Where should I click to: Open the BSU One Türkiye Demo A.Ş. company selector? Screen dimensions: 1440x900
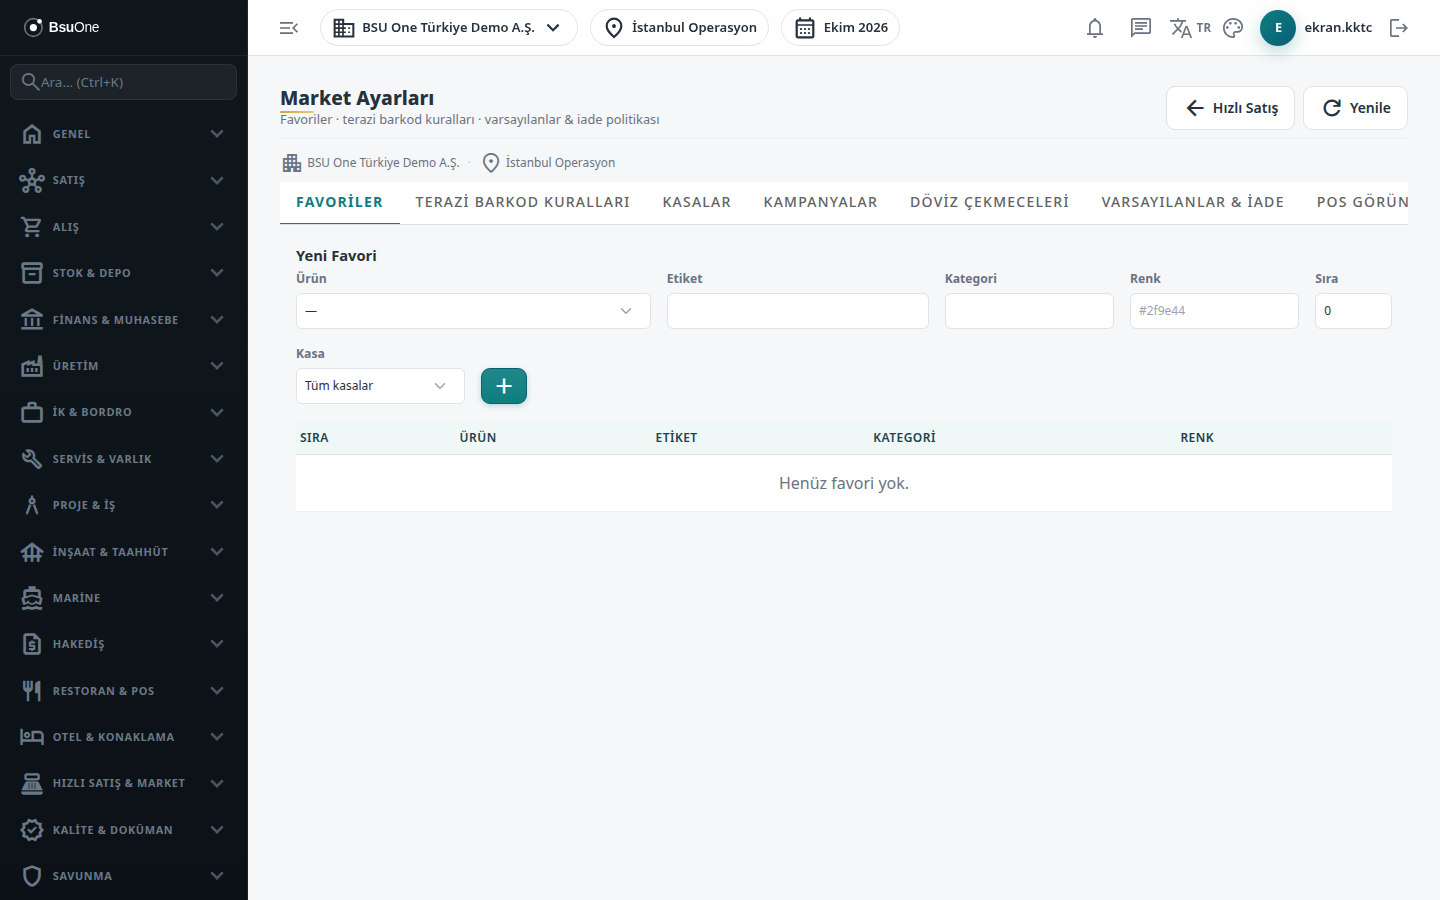click(448, 28)
